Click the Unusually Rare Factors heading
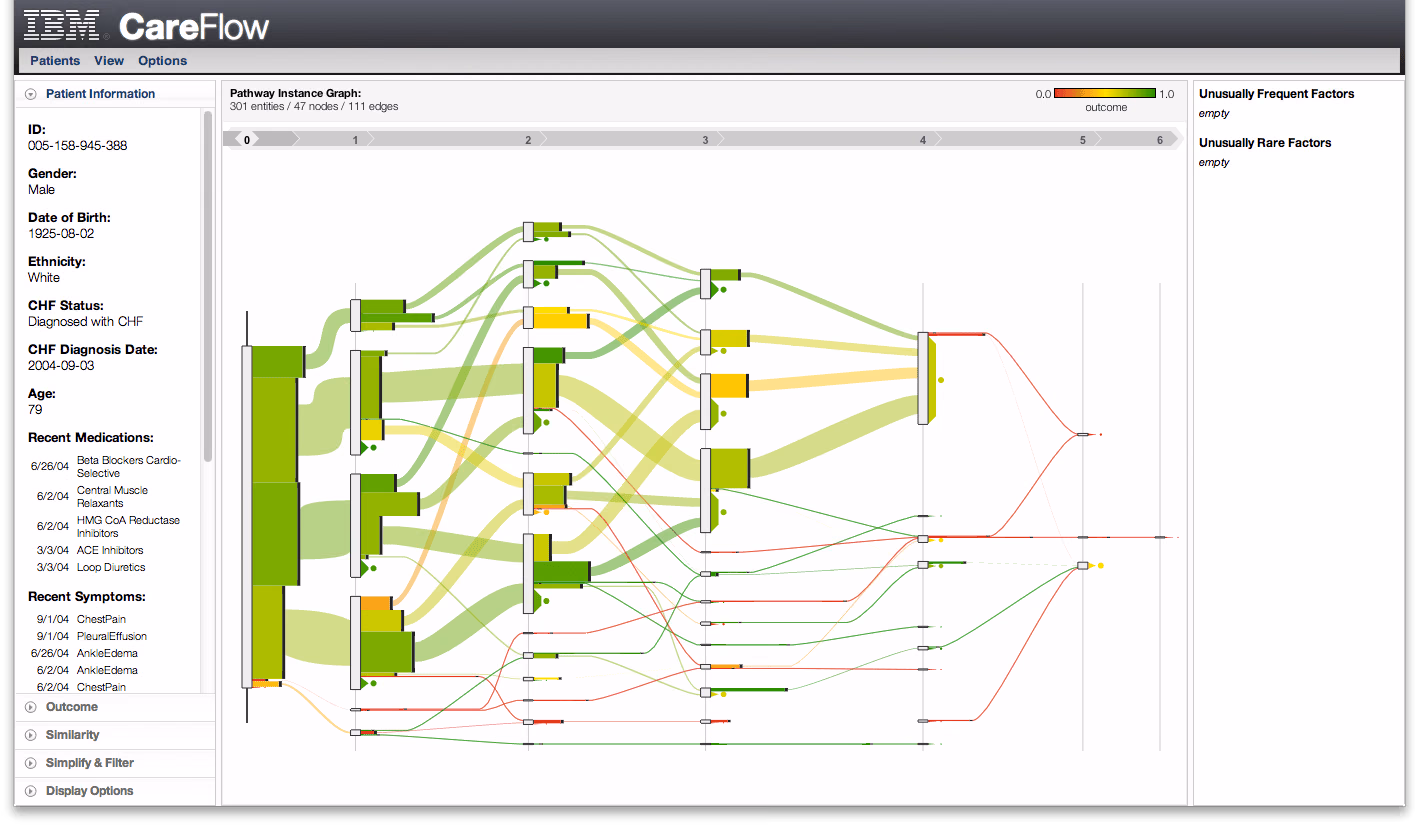The height and width of the screenshot is (825, 1419). point(1265,143)
